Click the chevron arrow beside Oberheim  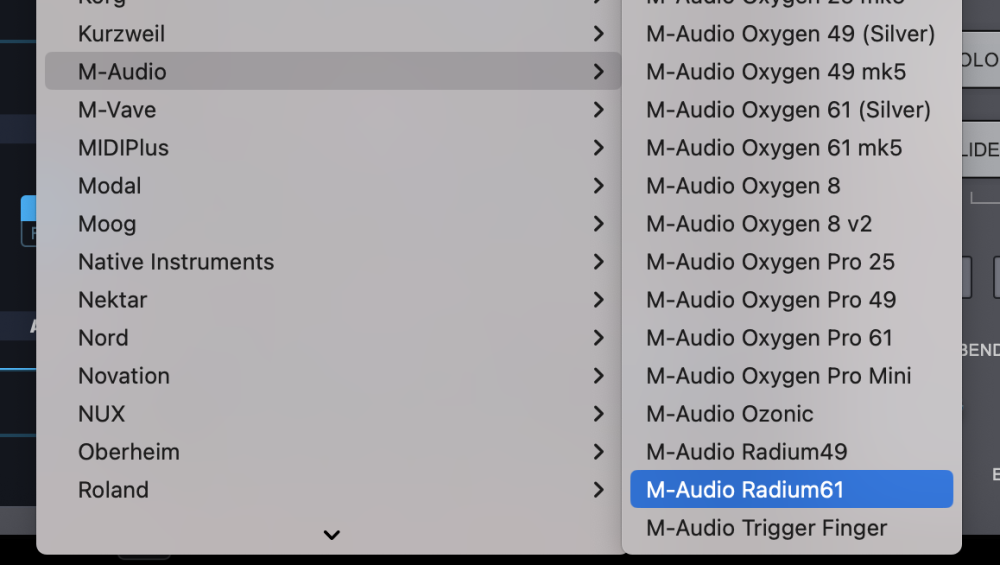[x=598, y=452]
